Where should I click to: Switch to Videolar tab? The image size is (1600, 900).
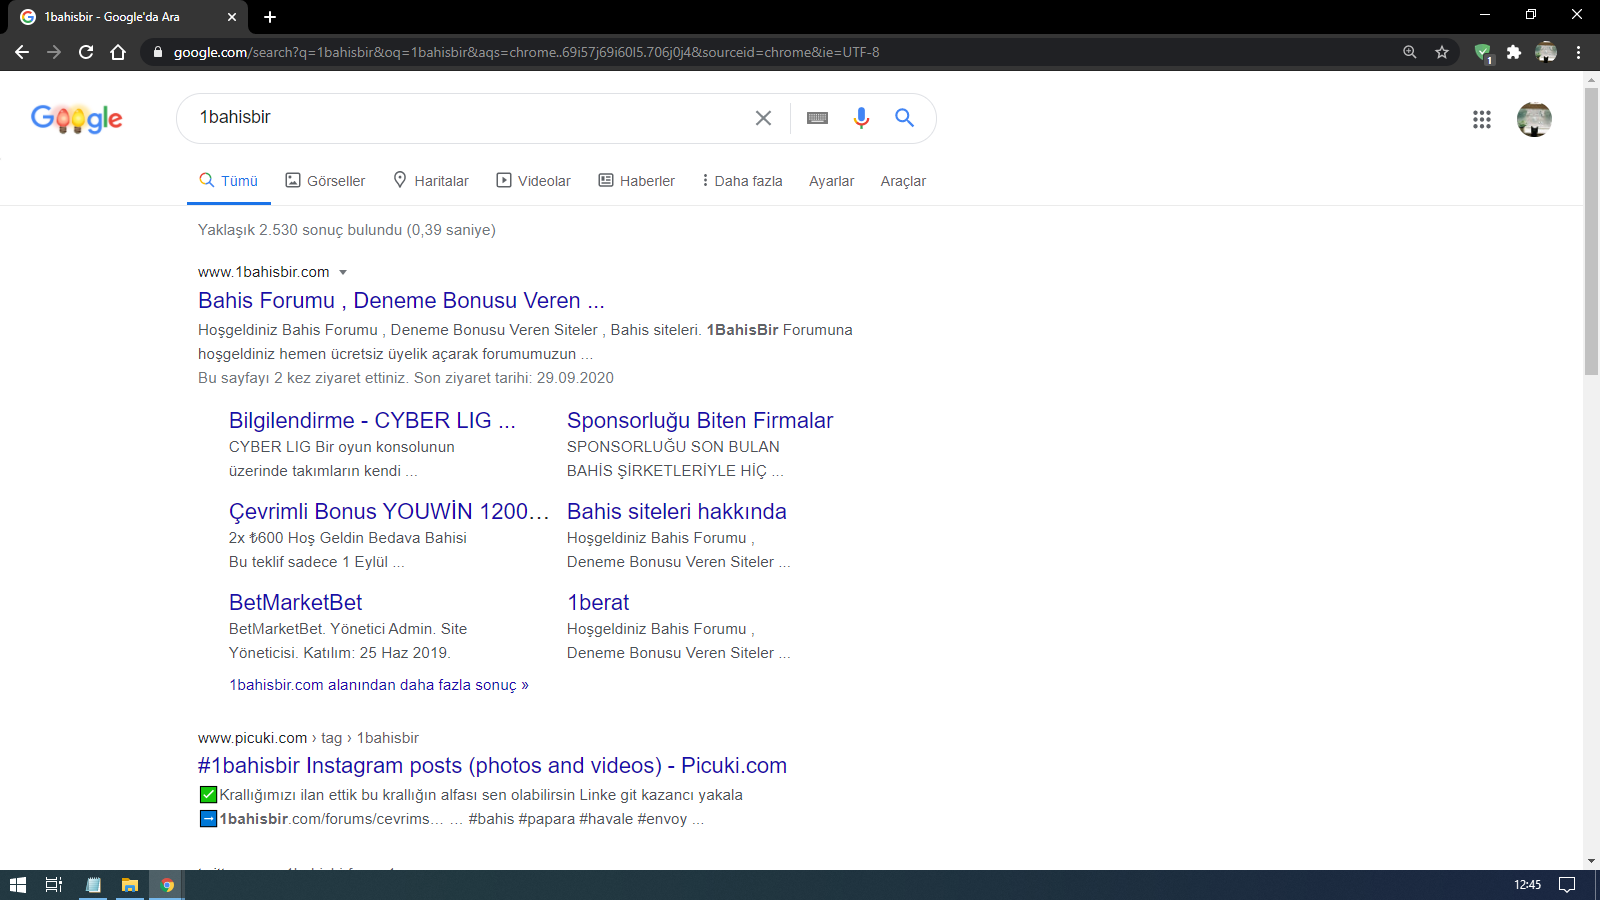[x=534, y=181]
